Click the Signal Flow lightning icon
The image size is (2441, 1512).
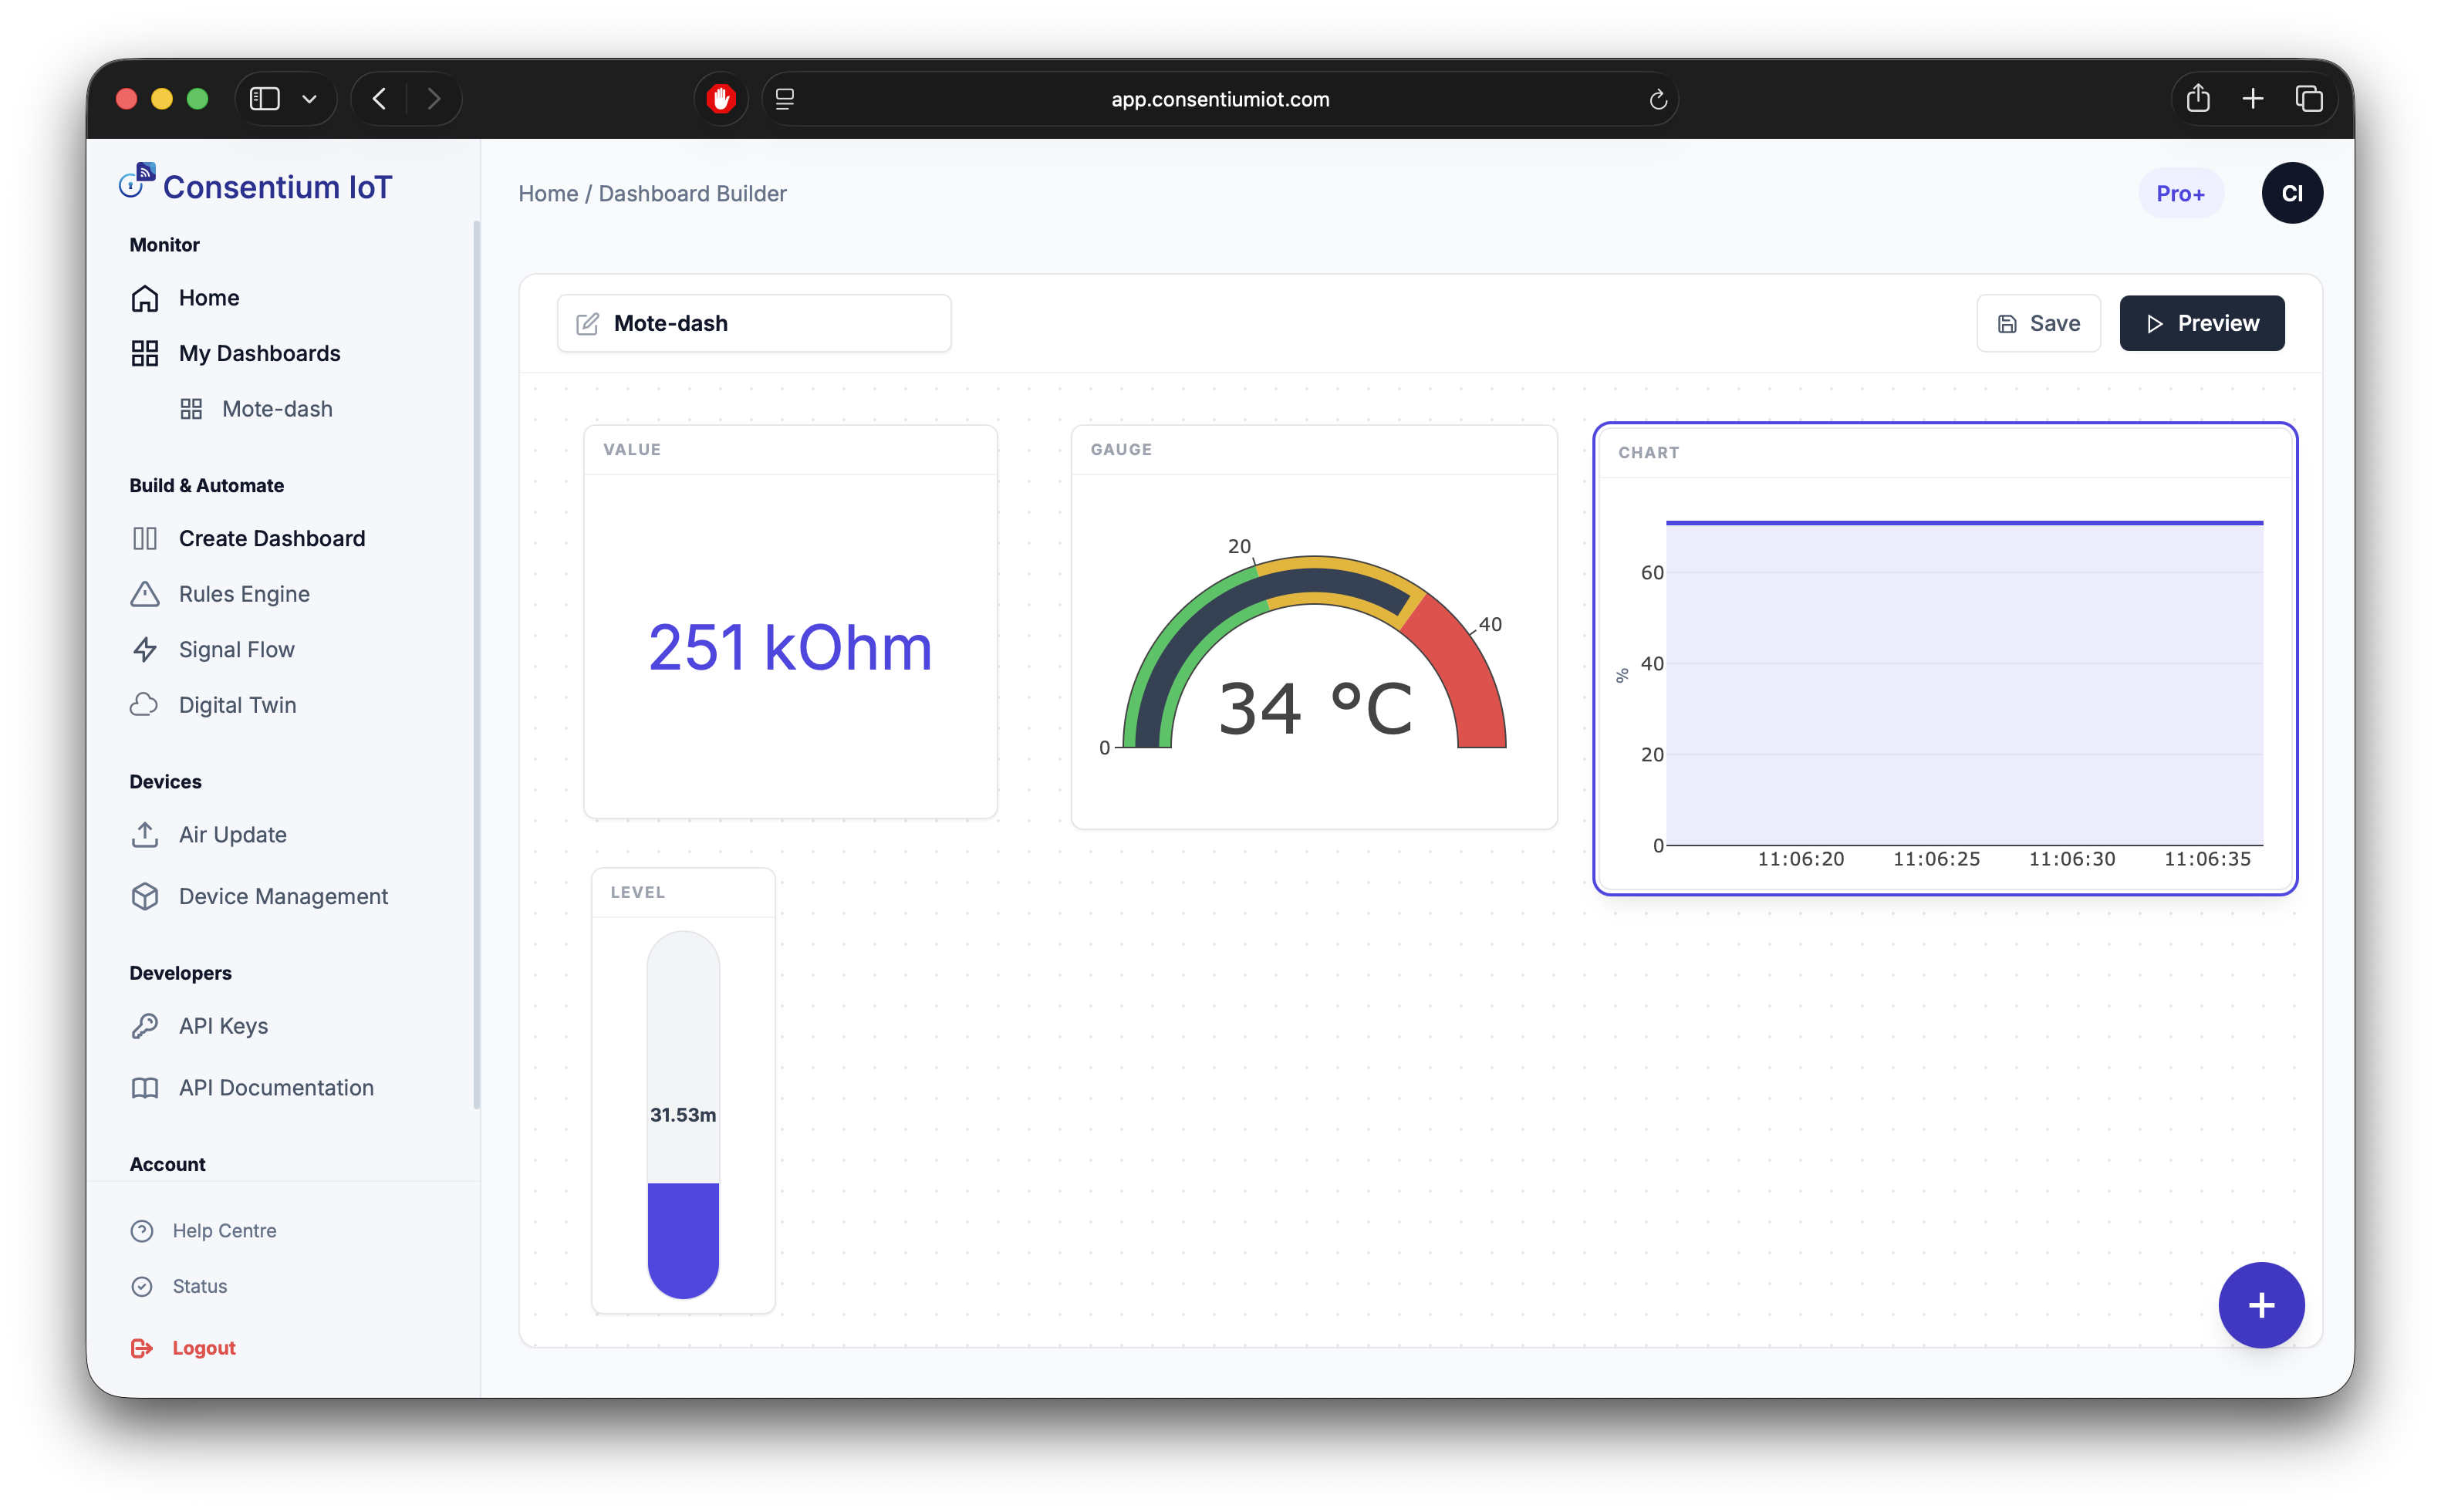pyautogui.click(x=144, y=649)
